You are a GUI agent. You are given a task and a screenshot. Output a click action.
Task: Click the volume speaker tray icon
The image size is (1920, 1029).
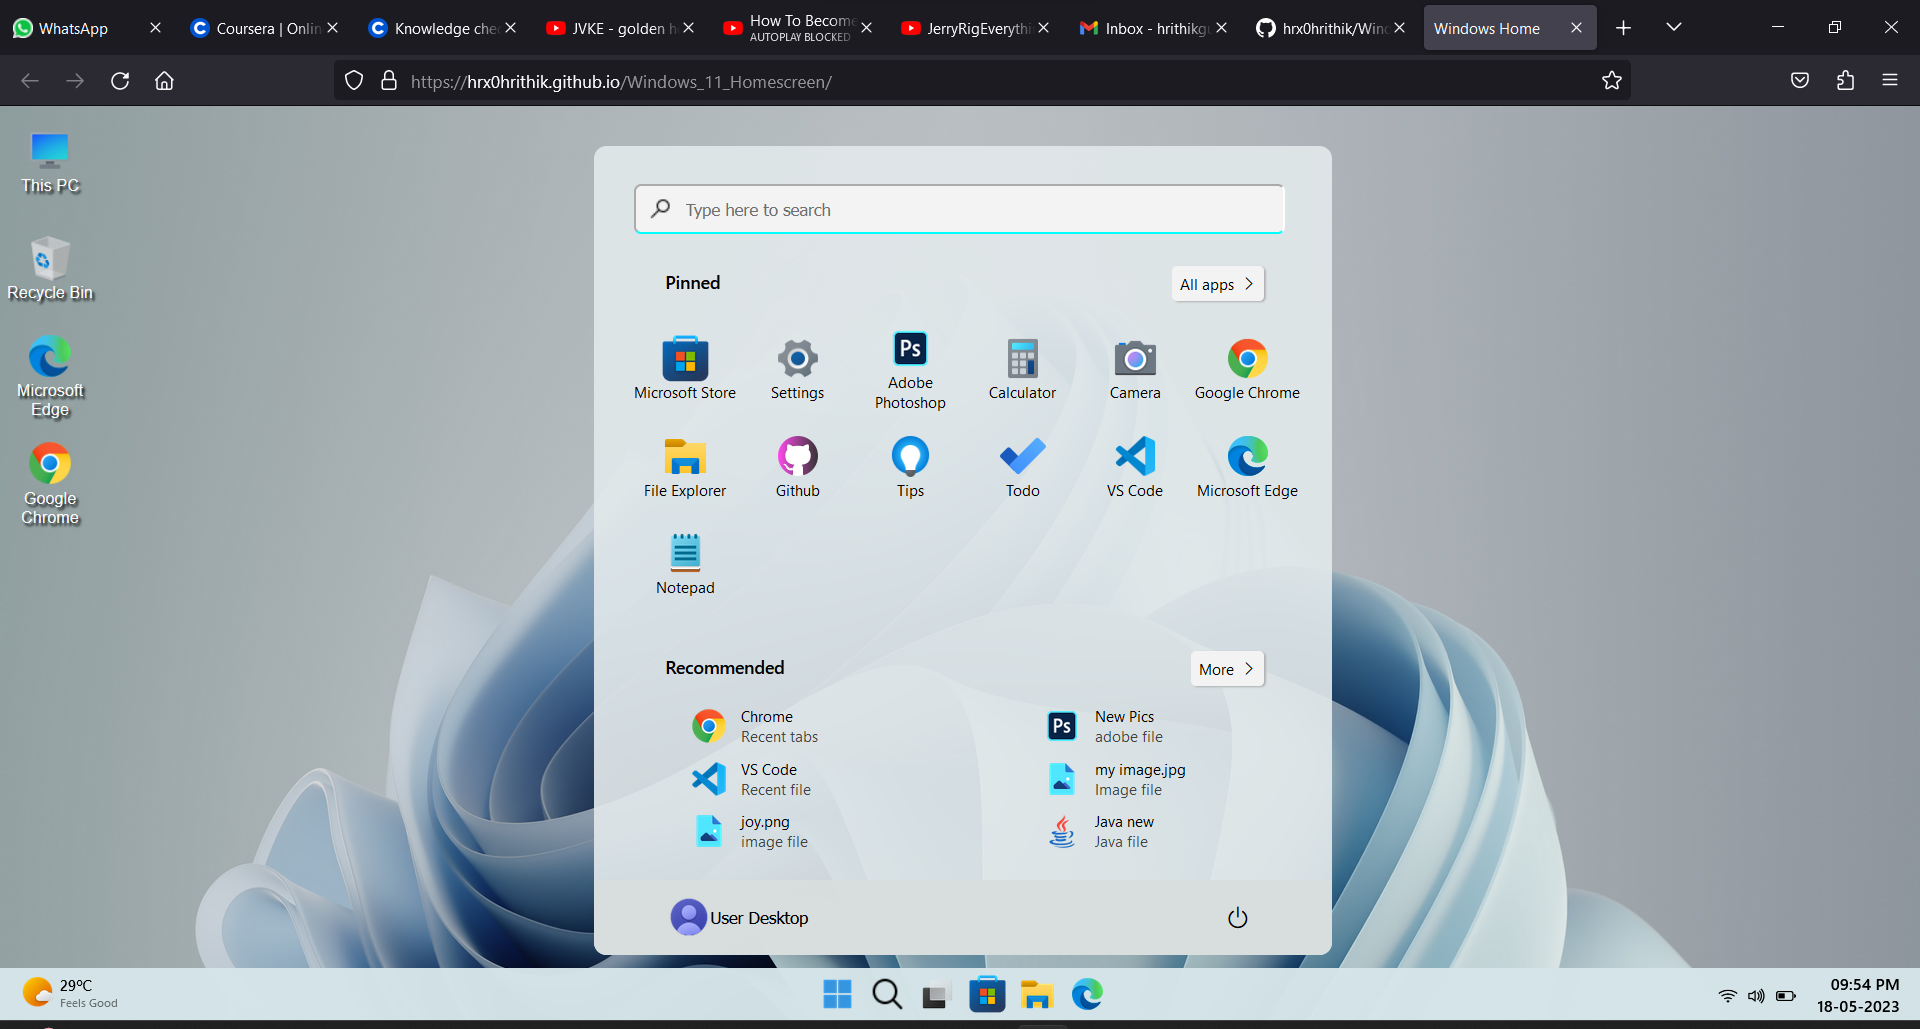(x=1756, y=996)
